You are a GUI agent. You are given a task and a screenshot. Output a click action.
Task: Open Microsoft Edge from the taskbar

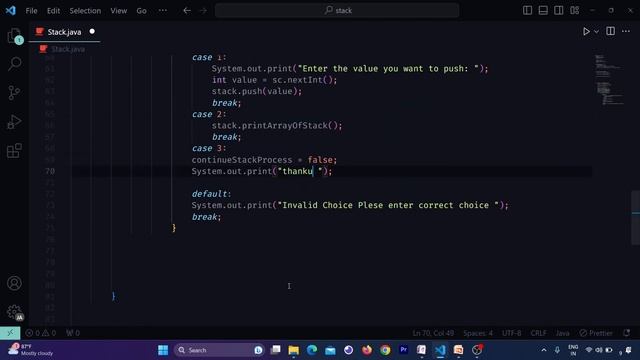(x=312, y=350)
